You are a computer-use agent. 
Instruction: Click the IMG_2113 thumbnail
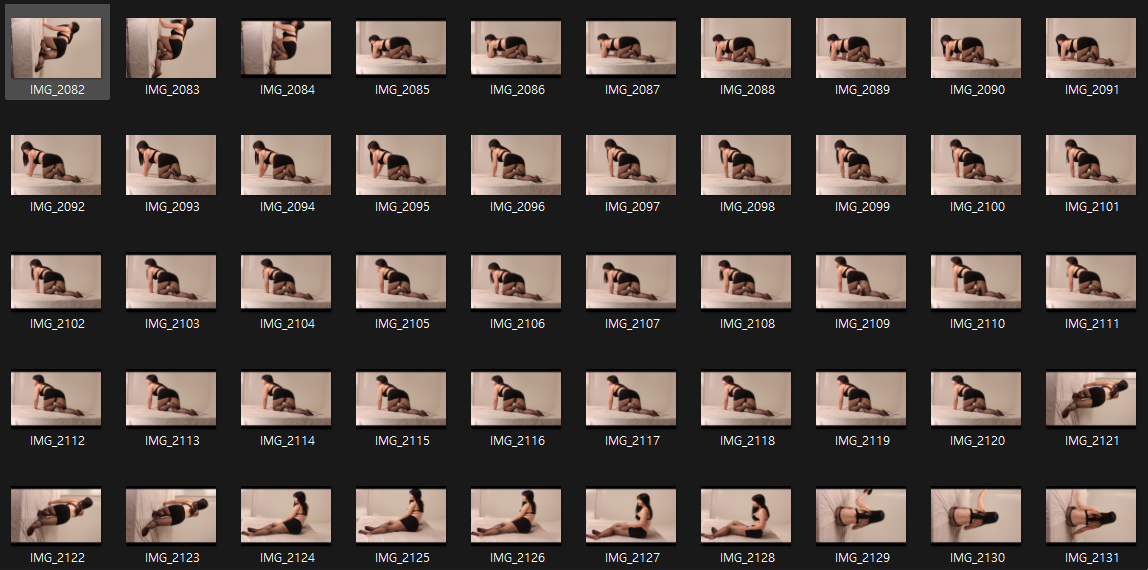171,399
